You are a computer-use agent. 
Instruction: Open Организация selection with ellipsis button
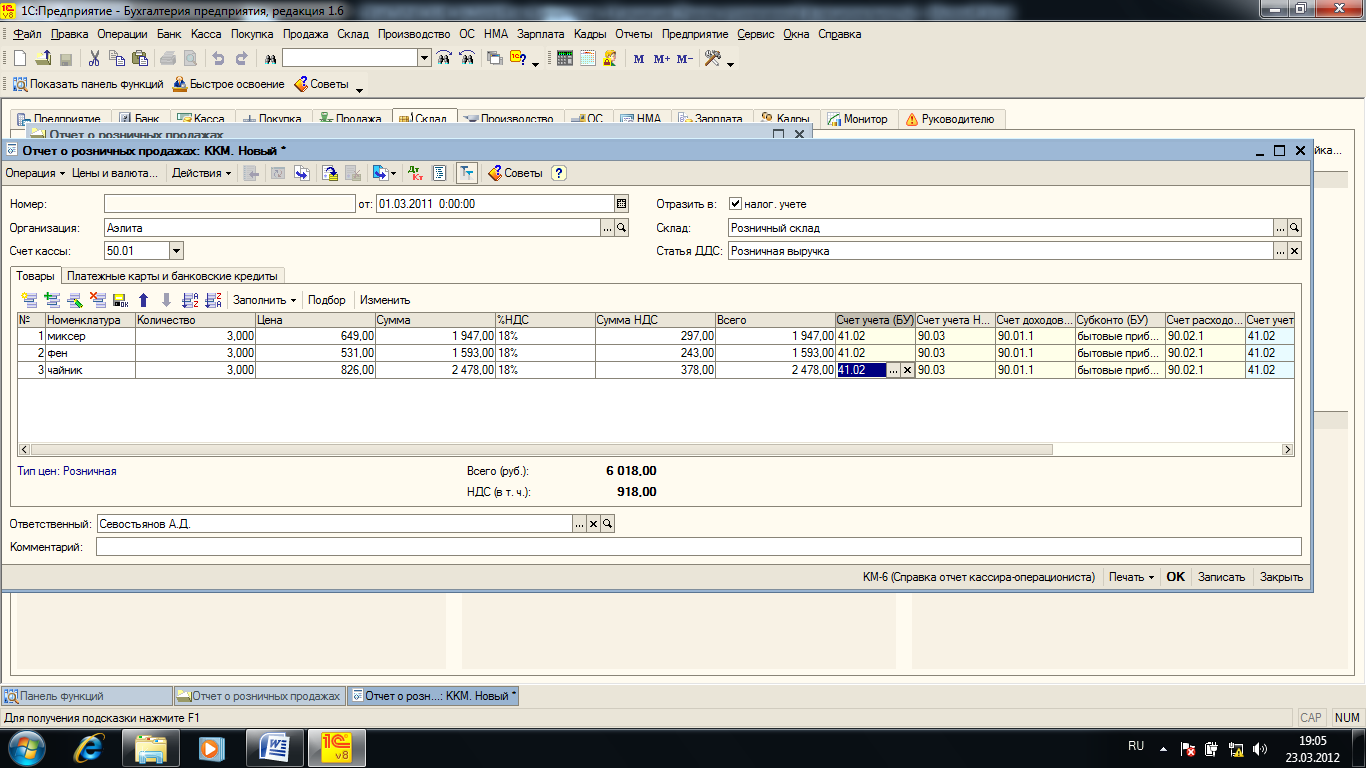[607, 228]
